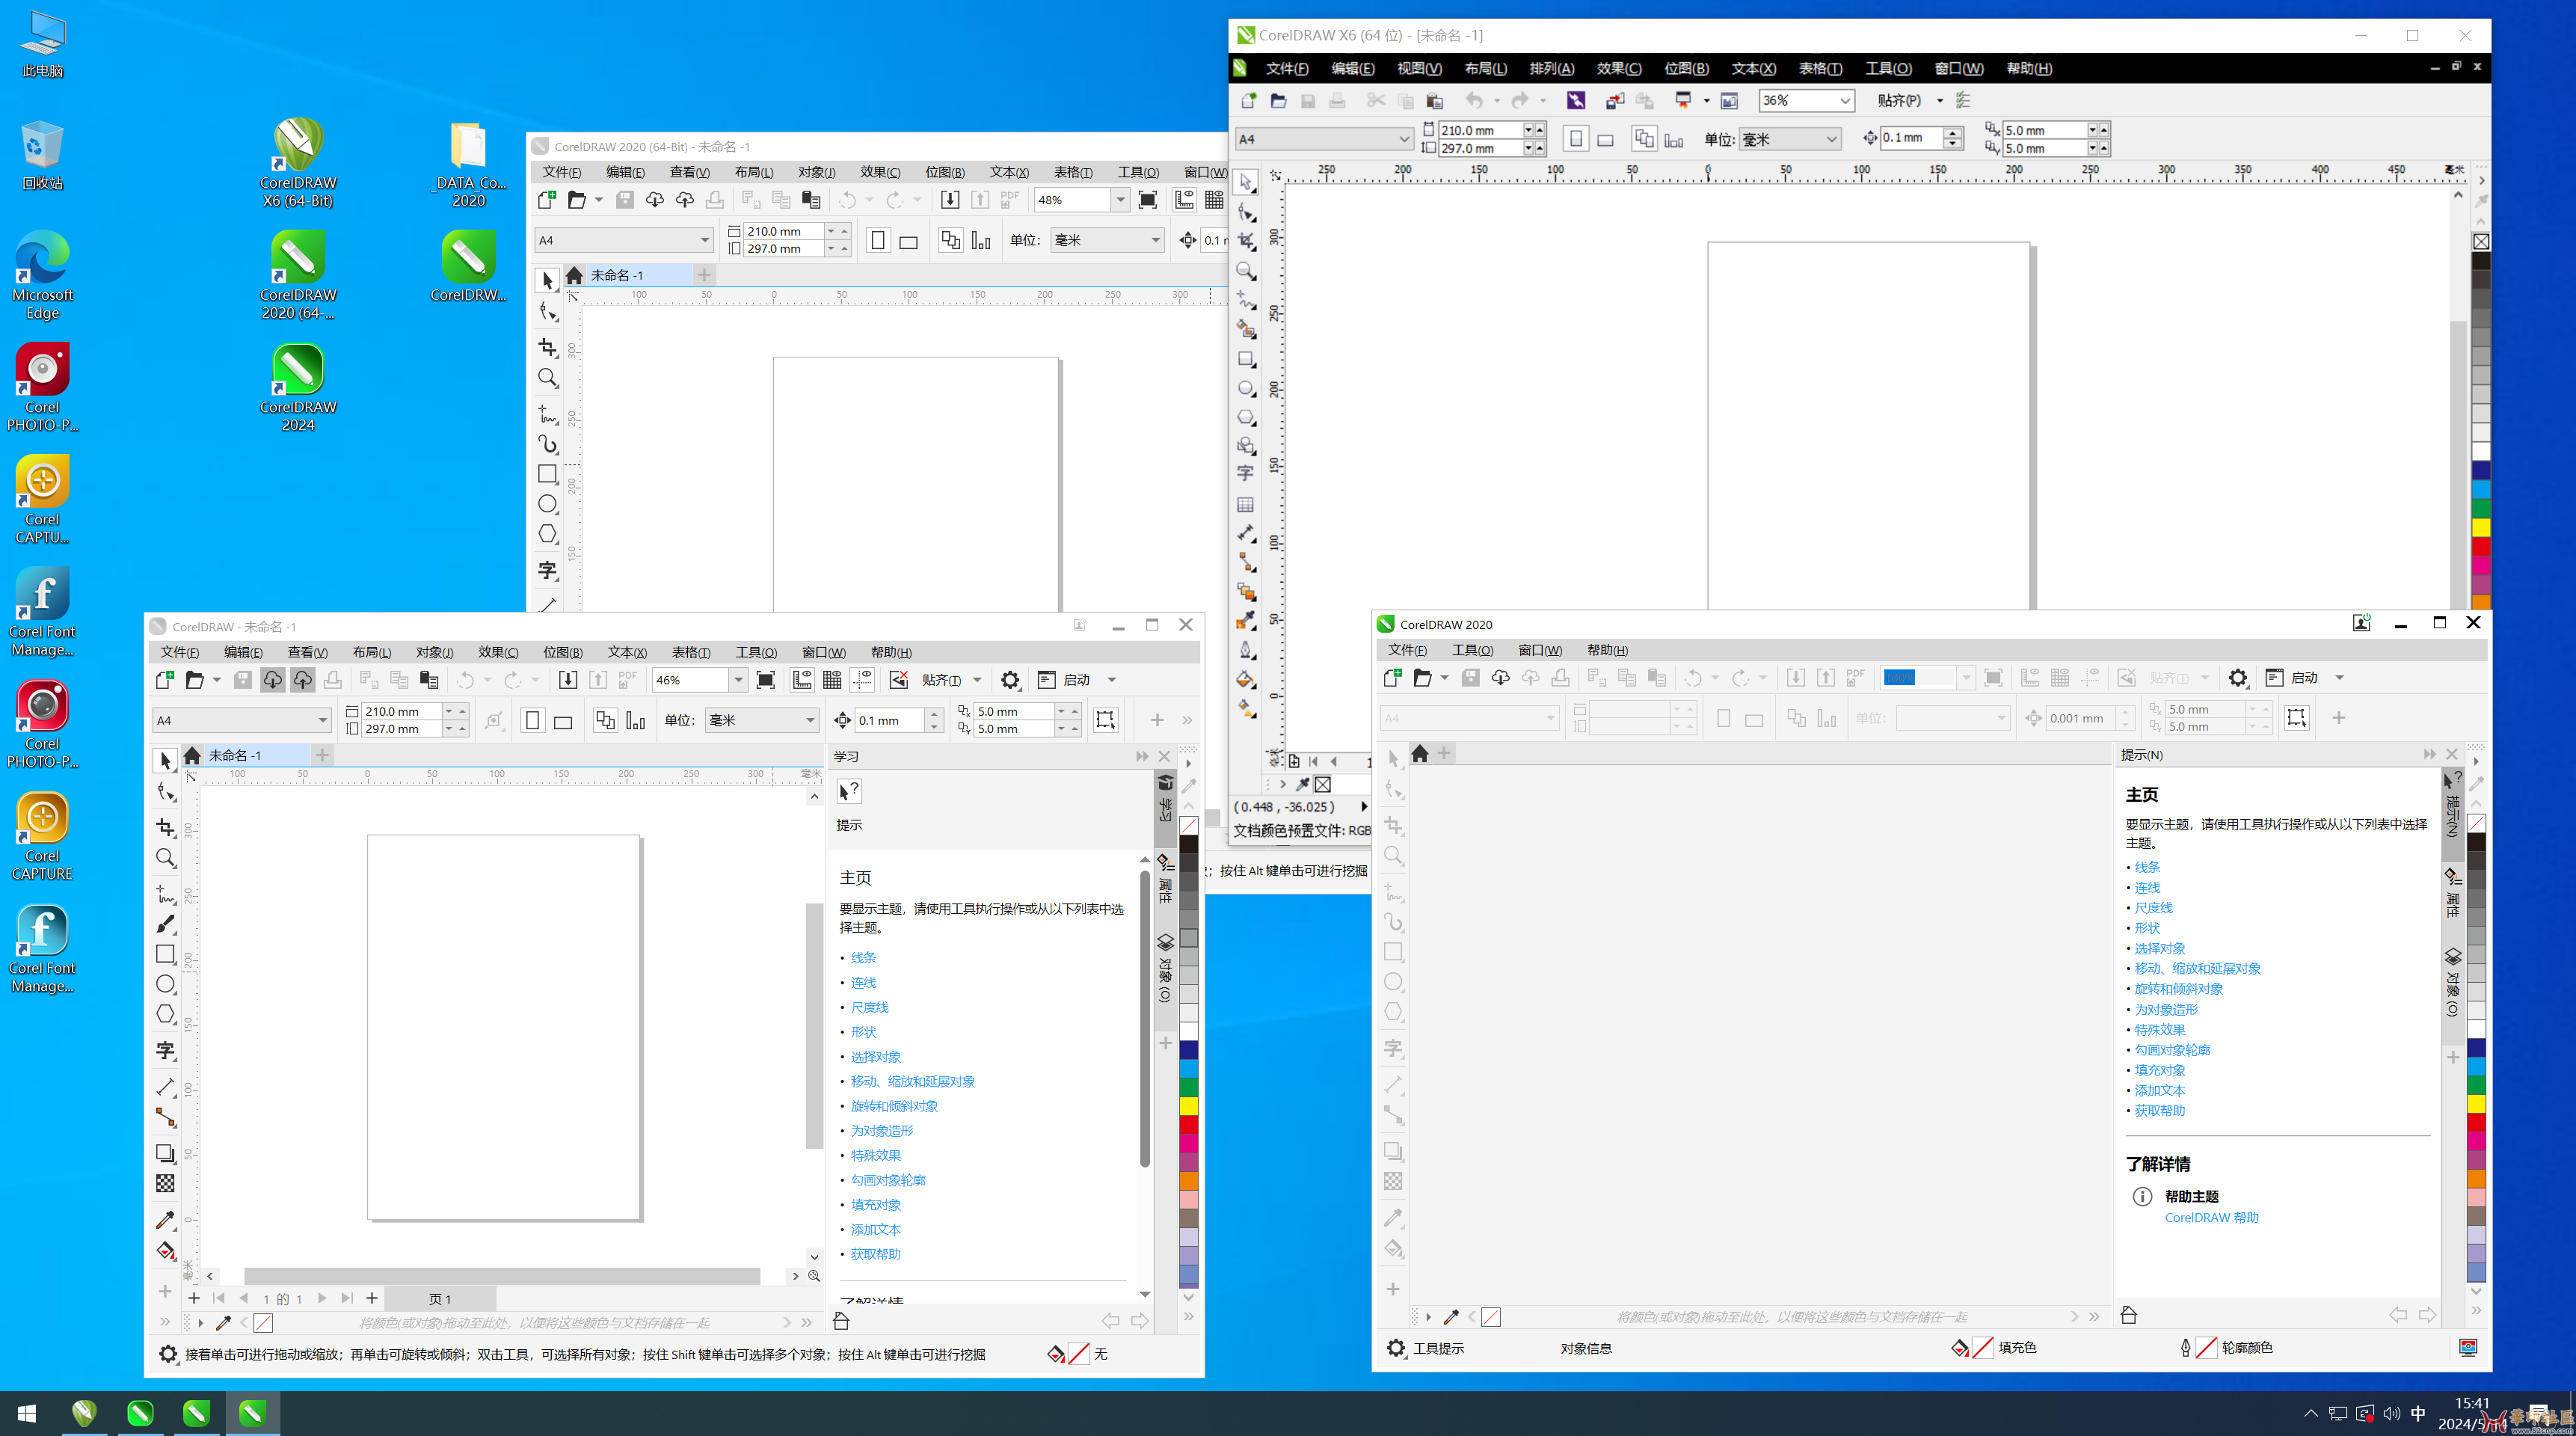Viewport: 2576px width, 1436px height.
Task: Click the Table tool in CorelDRAW X6 toolbox
Action: [1245, 505]
